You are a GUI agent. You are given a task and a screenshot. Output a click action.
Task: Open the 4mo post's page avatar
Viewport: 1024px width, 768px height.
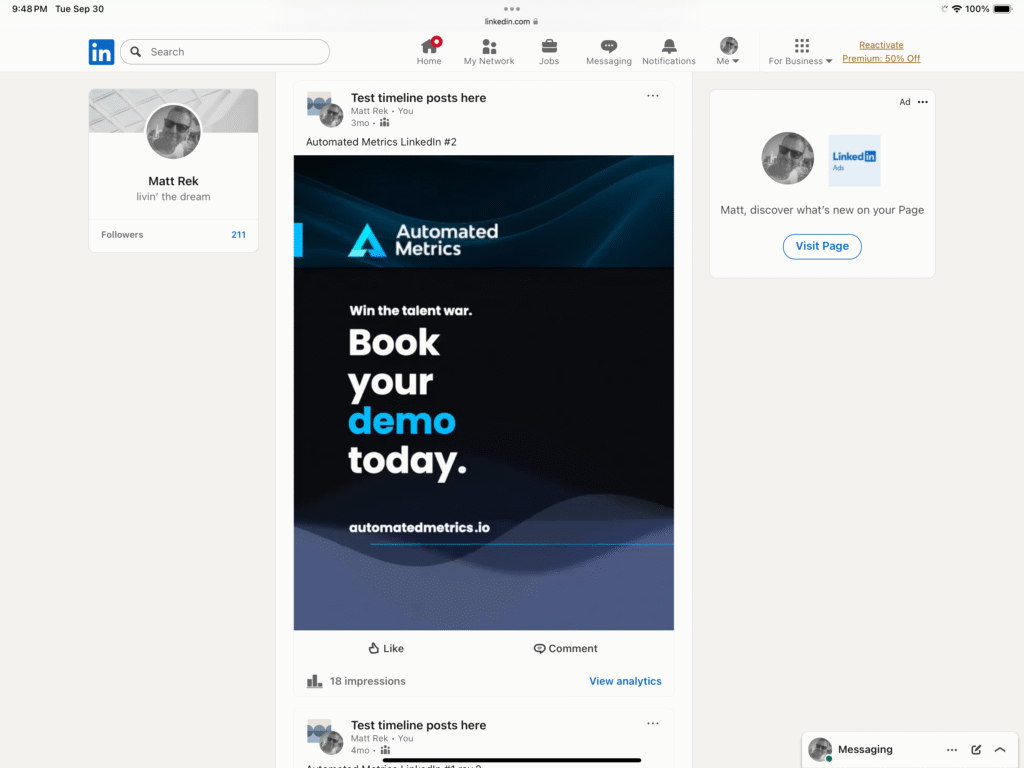325,737
